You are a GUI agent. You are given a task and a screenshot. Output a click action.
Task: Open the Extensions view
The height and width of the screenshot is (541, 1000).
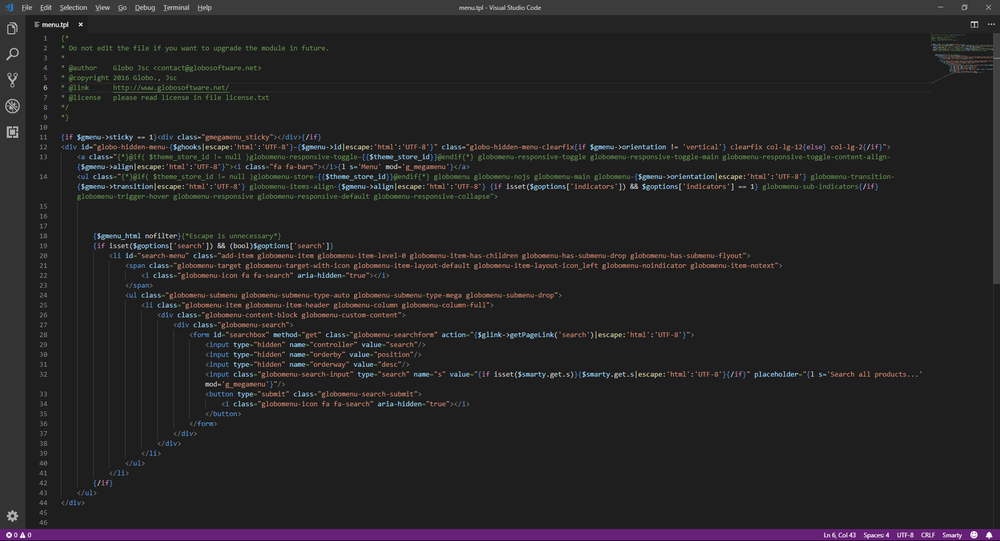(12, 132)
